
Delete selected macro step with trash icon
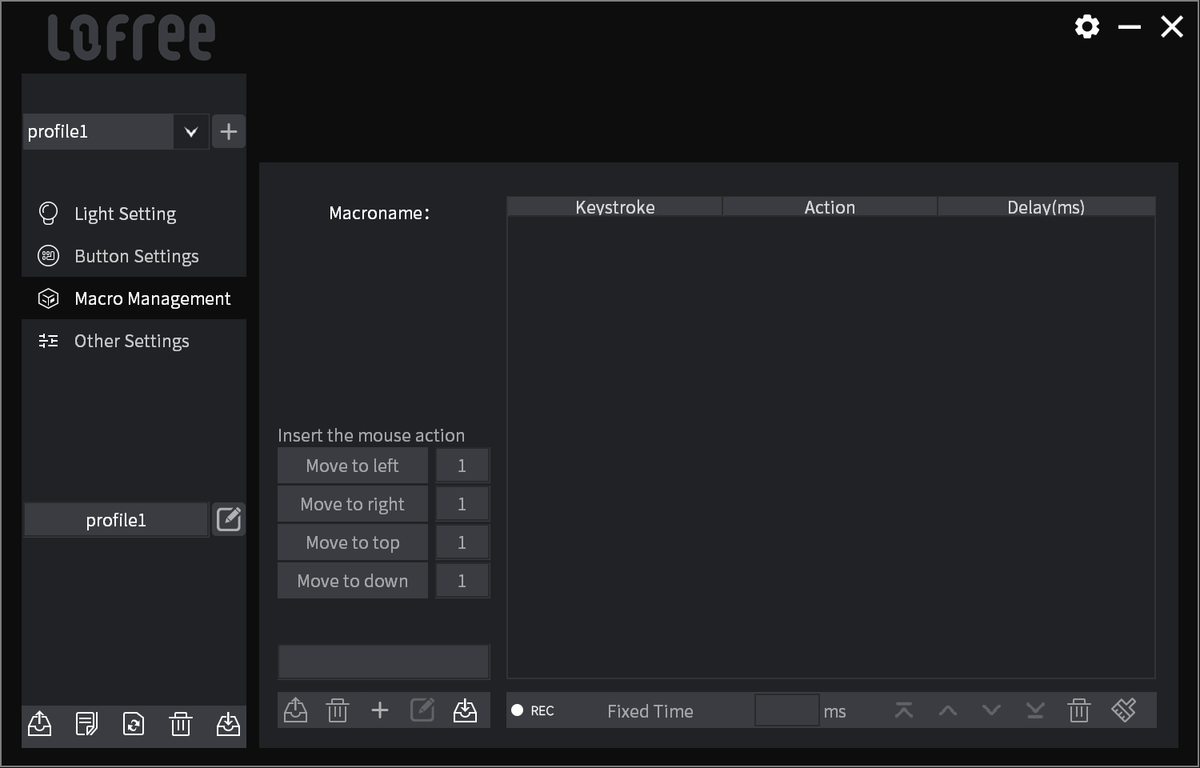point(1079,711)
